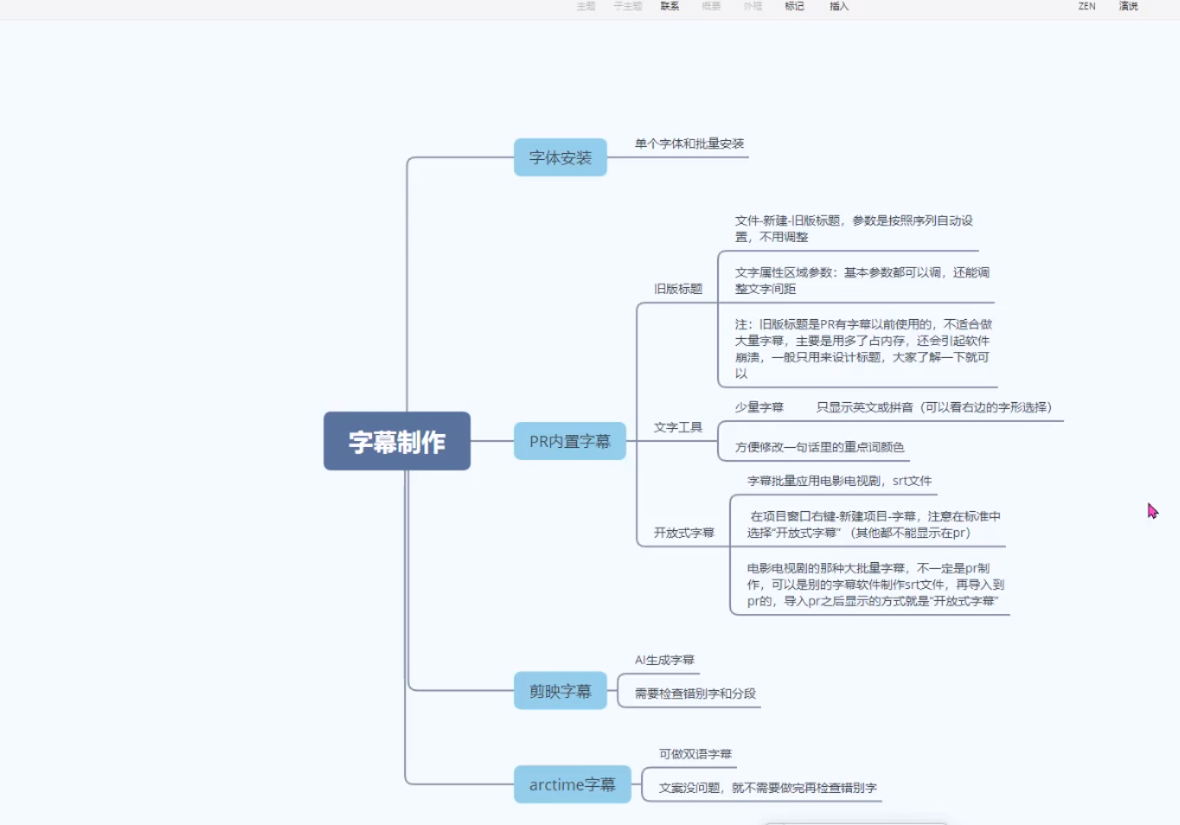Image resolution: width=1180 pixels, height=825 pixels.
Task: Open the 标记 toolbar option
Action: pyautogui.click(x=794, y=6)
